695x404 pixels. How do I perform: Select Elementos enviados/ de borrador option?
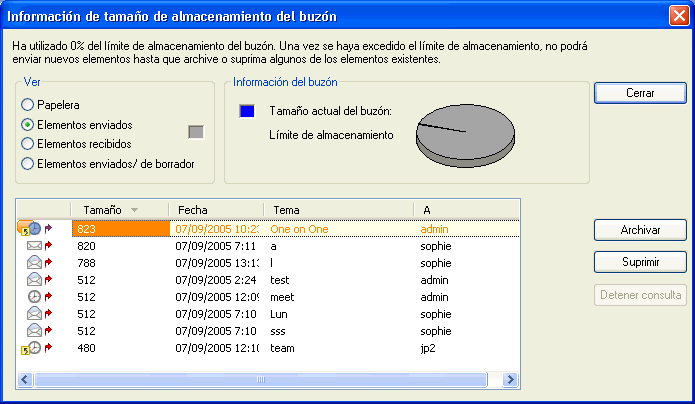click(x=27, y=164)
